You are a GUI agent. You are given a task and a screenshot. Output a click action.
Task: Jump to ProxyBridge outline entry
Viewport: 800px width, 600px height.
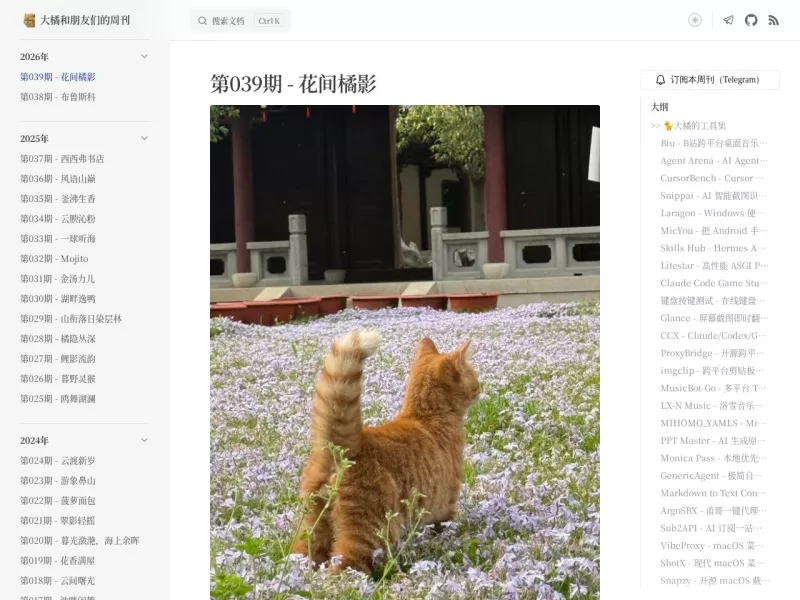tap(712, 353)
